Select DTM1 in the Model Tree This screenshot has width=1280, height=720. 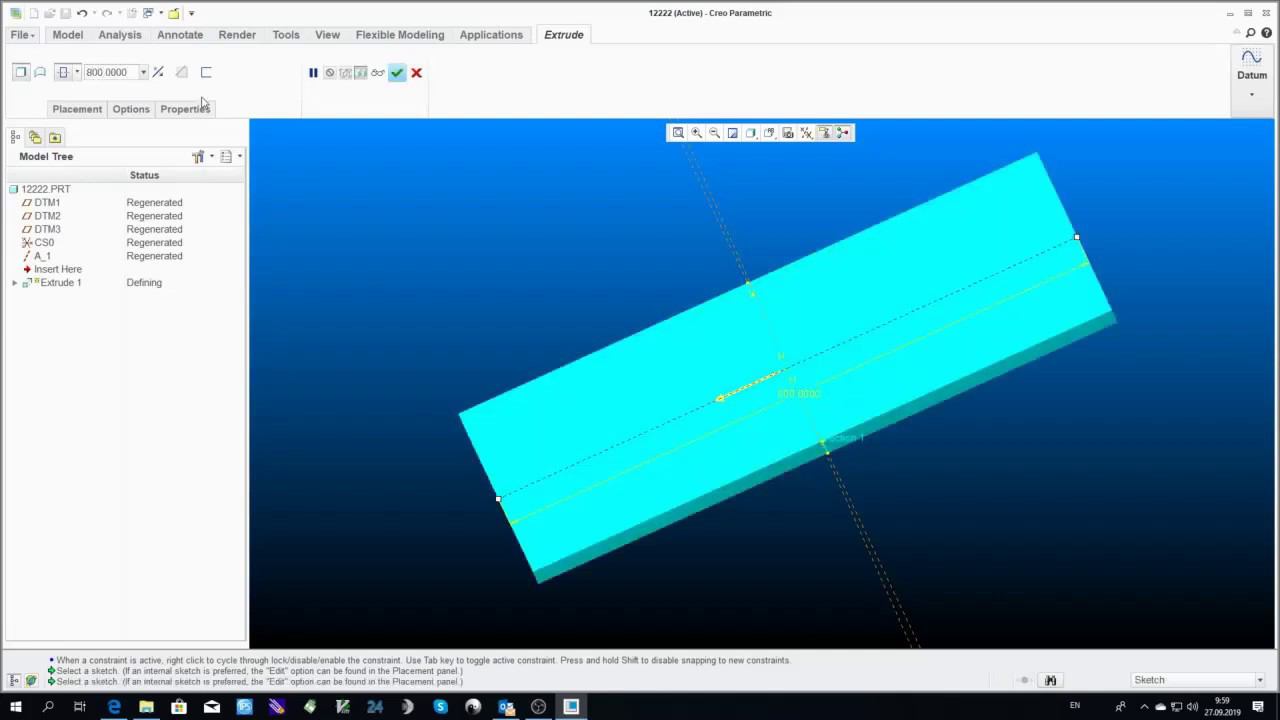click(47, 203)
